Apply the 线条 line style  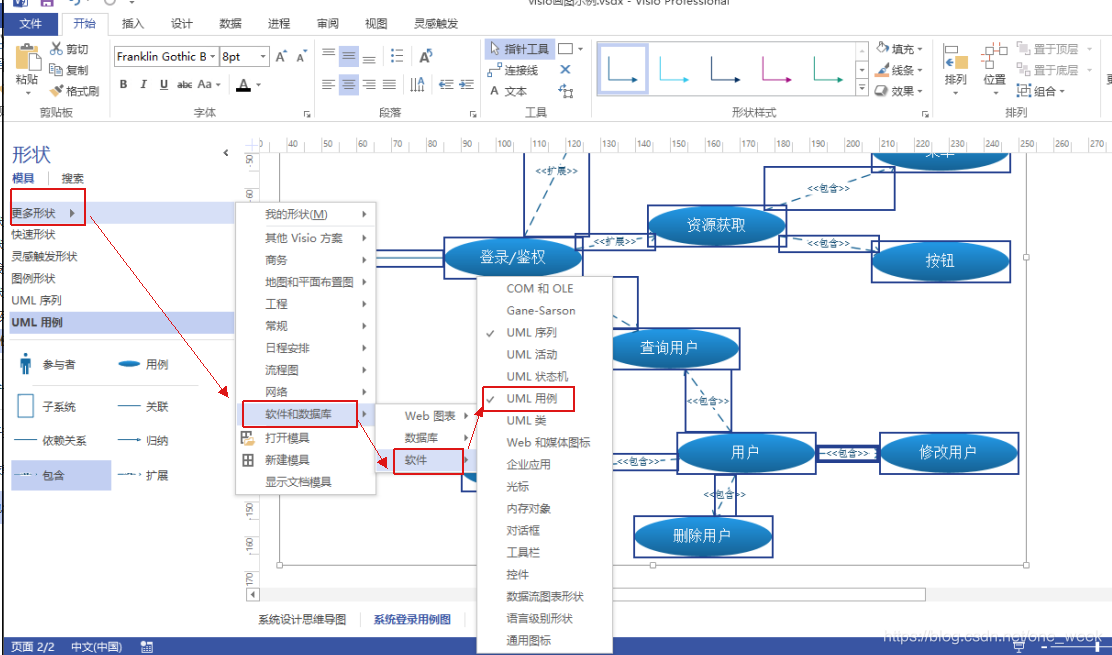pyautogui.click(x=901, y=69)
